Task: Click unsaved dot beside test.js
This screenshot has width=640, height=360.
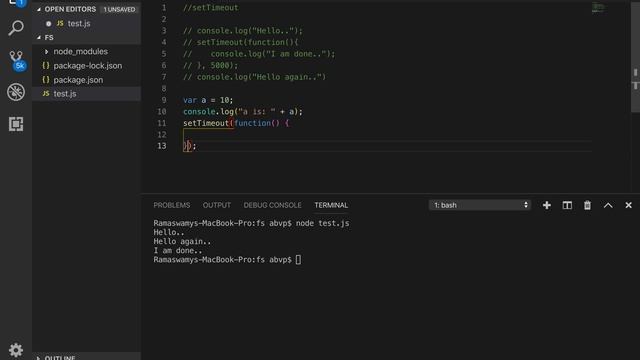Action: point(49,24)
